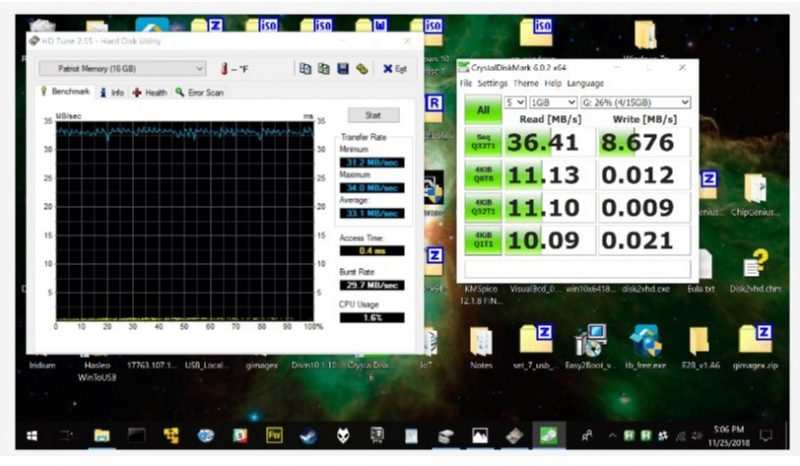Run the 4KiB Q8T8 test
Viewport: 800px width, 466px height.
pyautogui.click(x=483, y=175)
